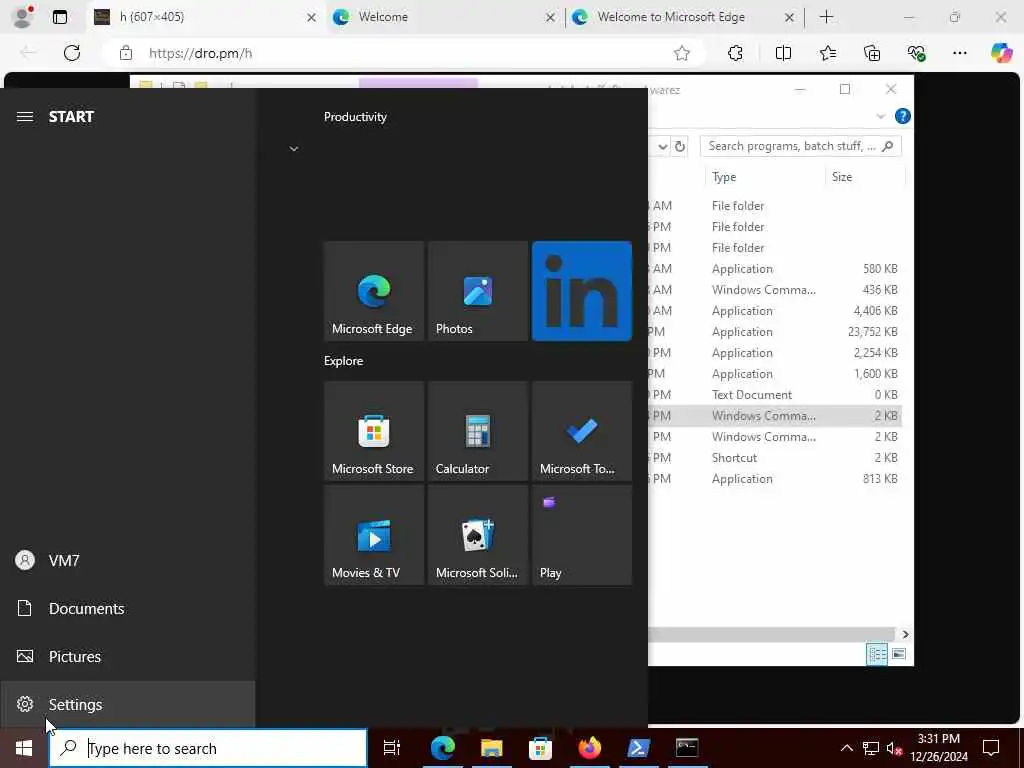Refresh the Explorer folder view

tap(680, 146)
